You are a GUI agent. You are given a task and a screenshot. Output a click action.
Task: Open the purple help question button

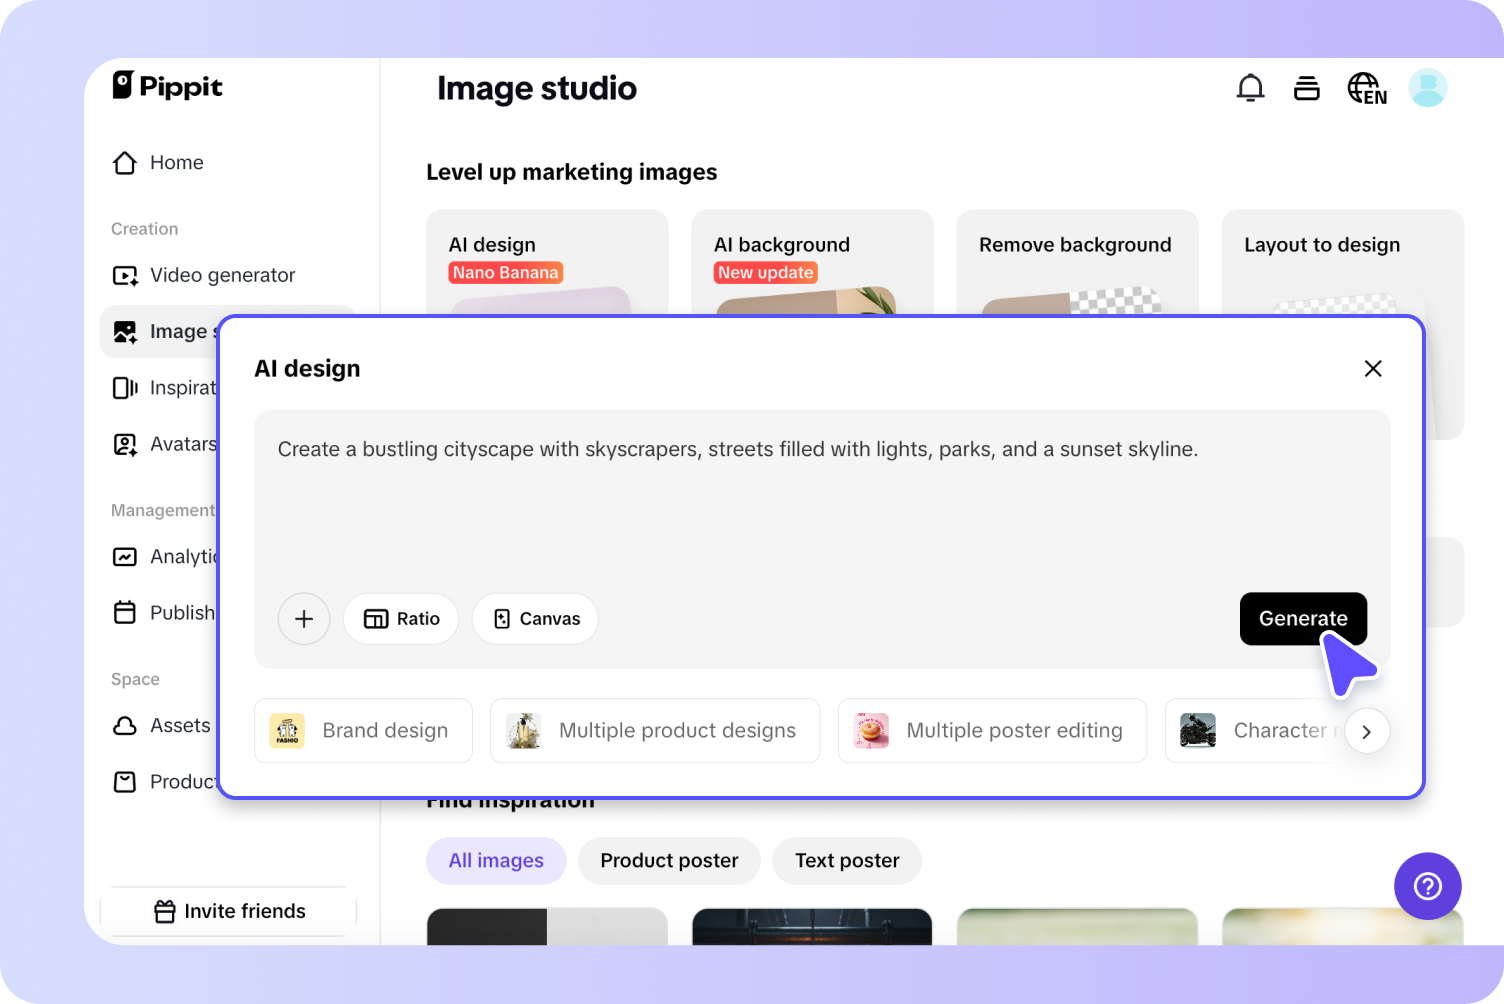pos(1427,886)
